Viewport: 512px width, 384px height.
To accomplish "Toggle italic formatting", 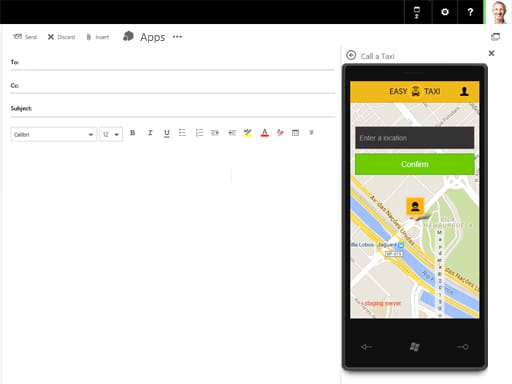I will 150,133.
